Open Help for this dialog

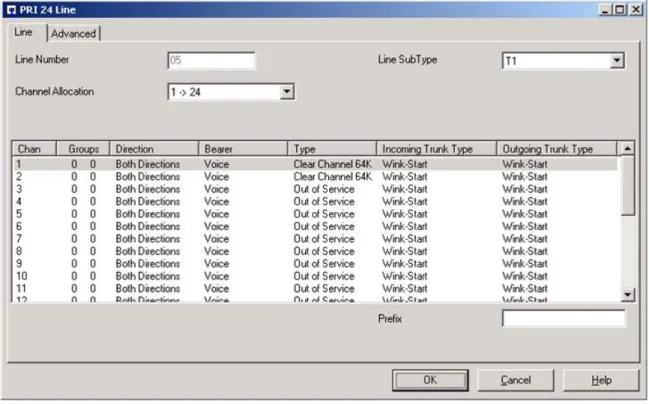[x=601, y=380]
